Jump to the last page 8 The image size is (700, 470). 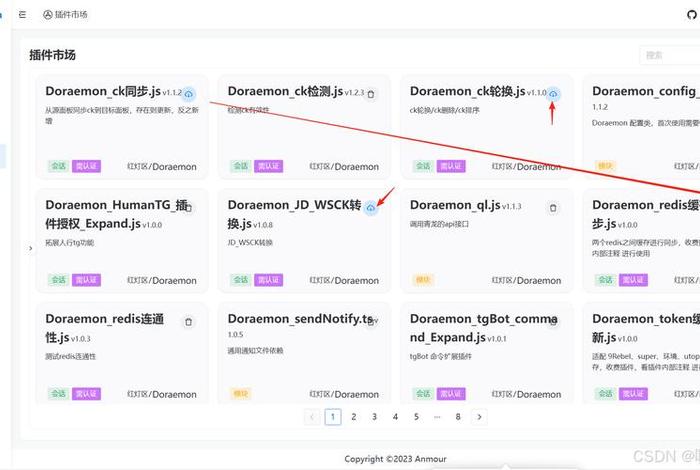click(x=458, y=417)
